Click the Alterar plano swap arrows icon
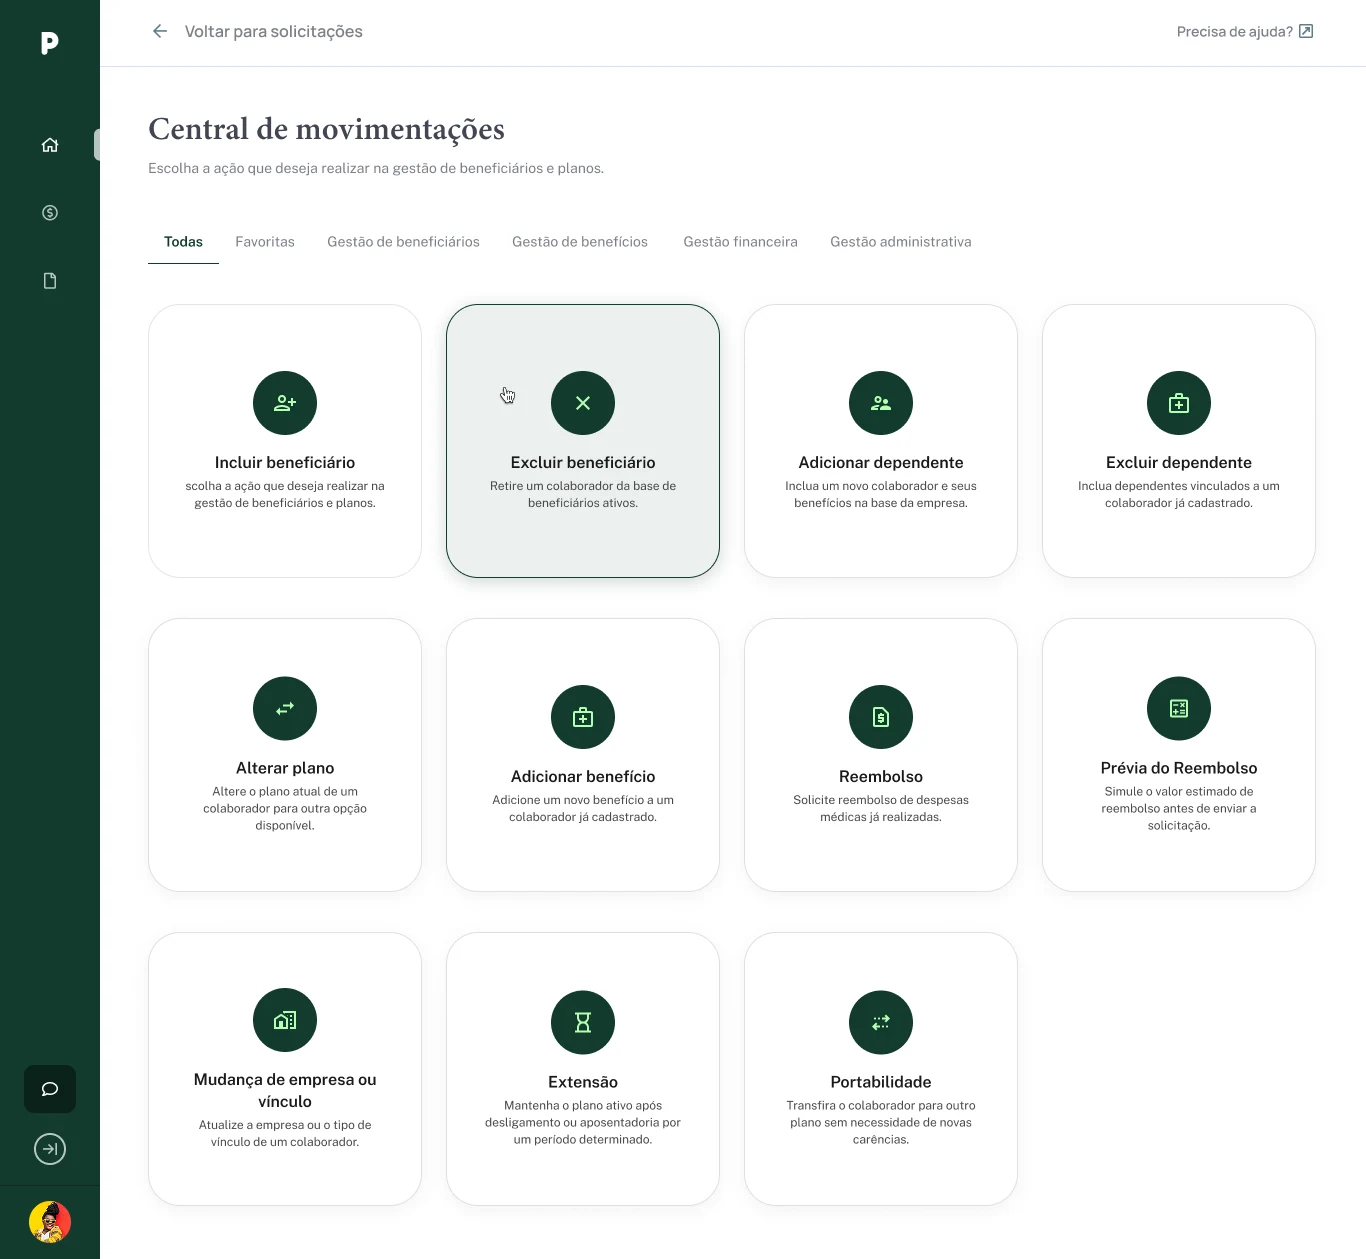 coord(285,708)
